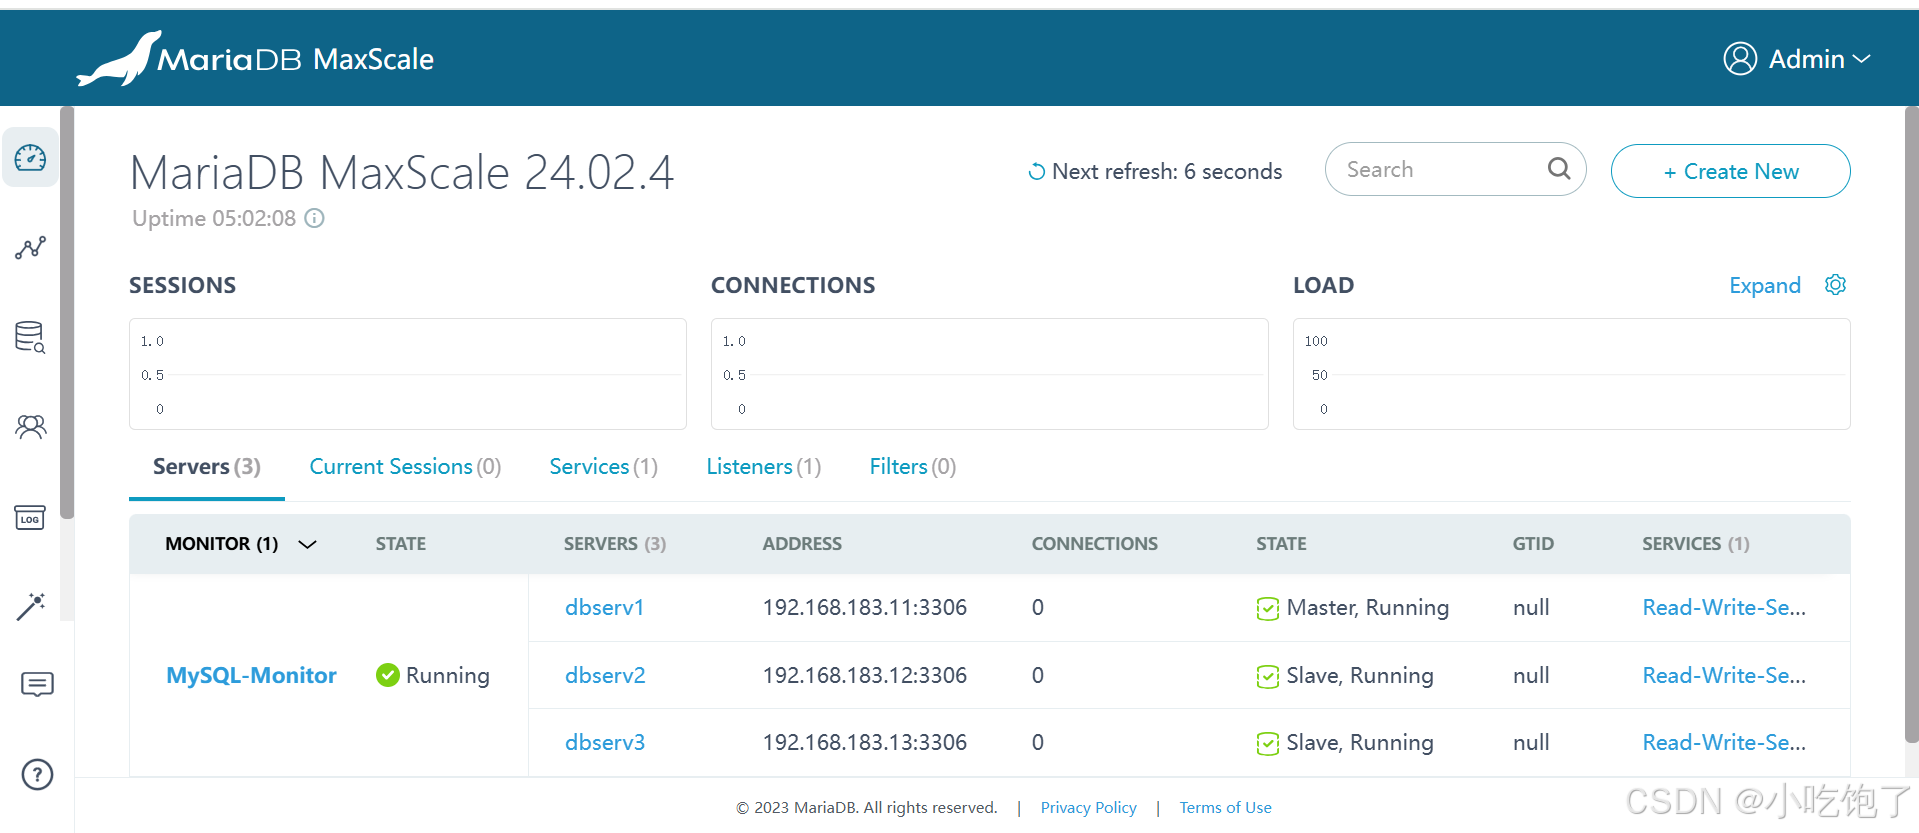Image resolution: width=1919 pixels, height=833 pixels.
Task: Click the ADDRESS column header
Action: pyautogui.click(x=802, y=544)
